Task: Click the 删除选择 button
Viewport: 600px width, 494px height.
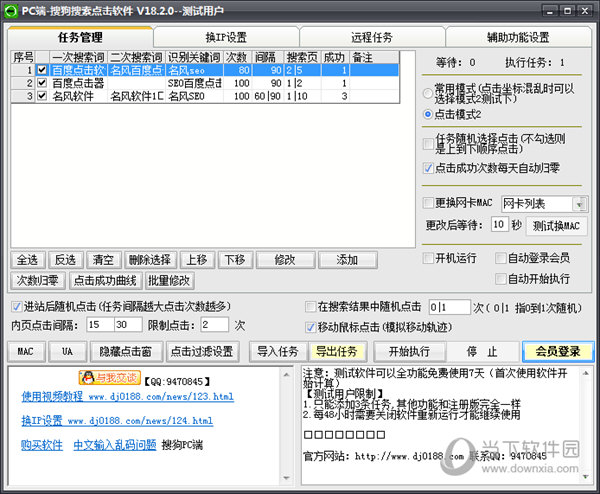Action: coord(150,260)
